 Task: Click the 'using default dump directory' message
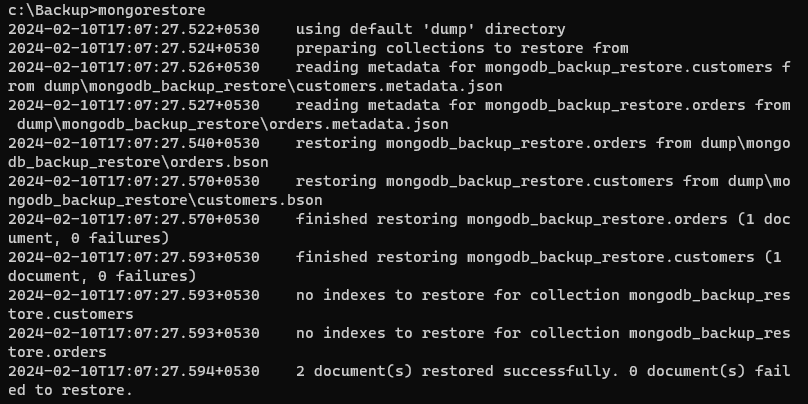(x=430, y=29)
